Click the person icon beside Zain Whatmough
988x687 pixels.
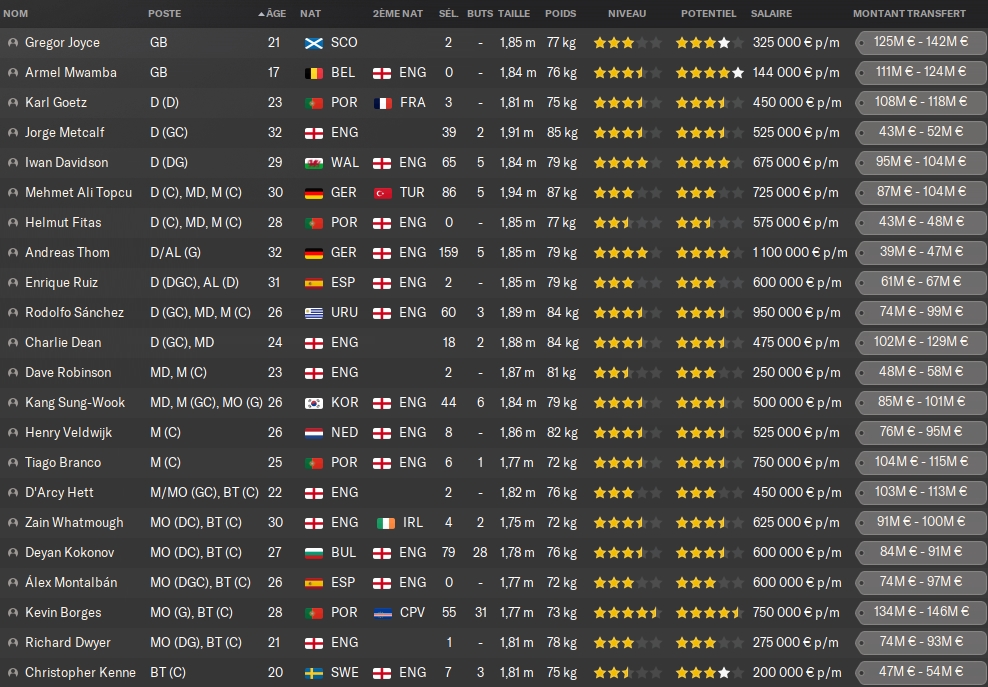13,522
